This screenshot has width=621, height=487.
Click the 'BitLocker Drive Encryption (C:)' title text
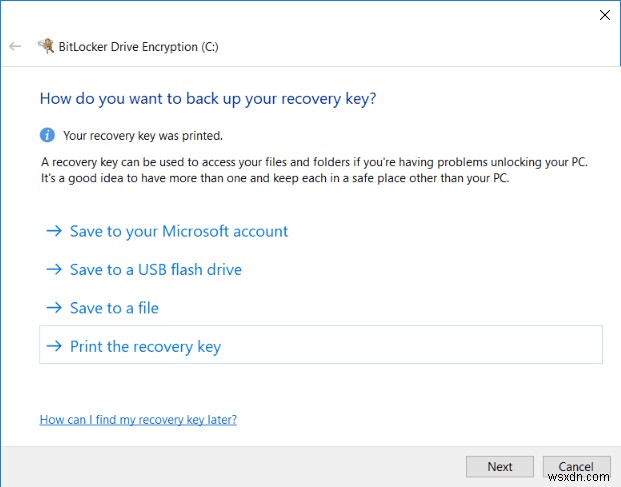click(x=136, y=46)
